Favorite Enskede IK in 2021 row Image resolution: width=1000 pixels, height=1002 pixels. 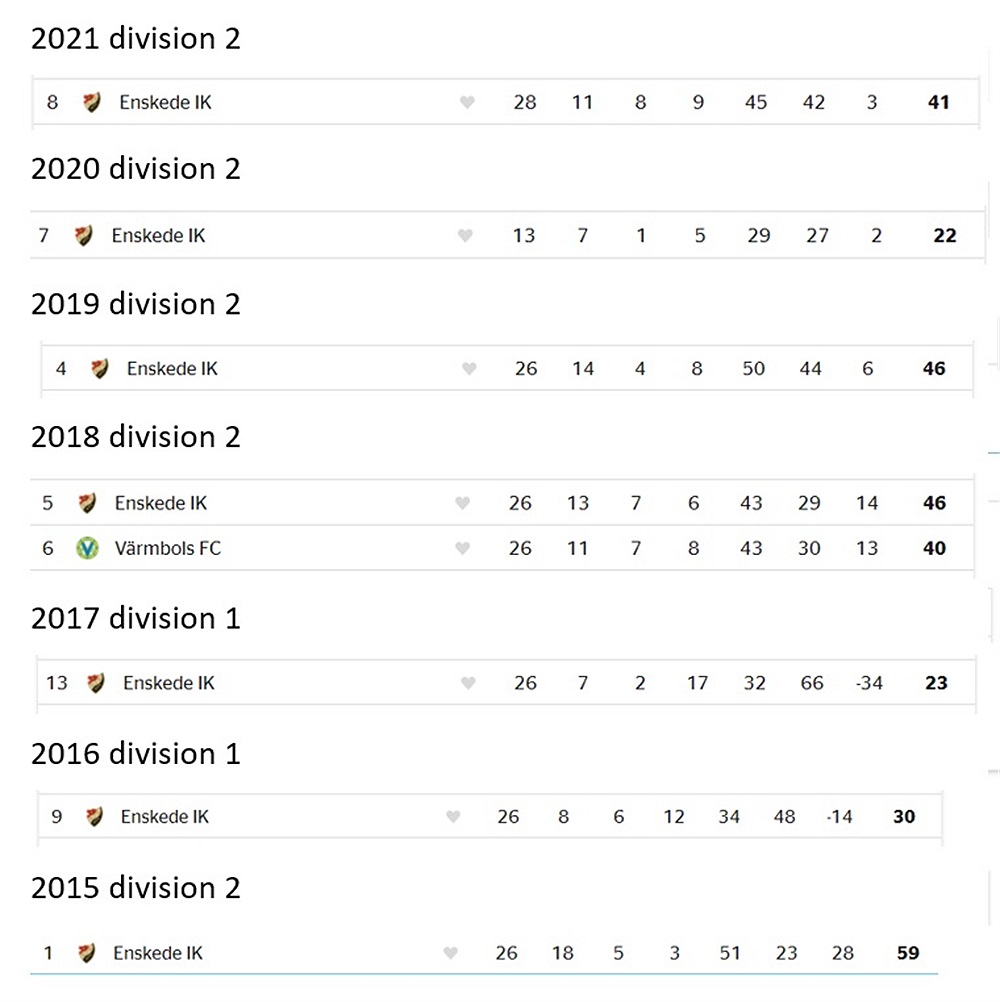pos(467,102)
